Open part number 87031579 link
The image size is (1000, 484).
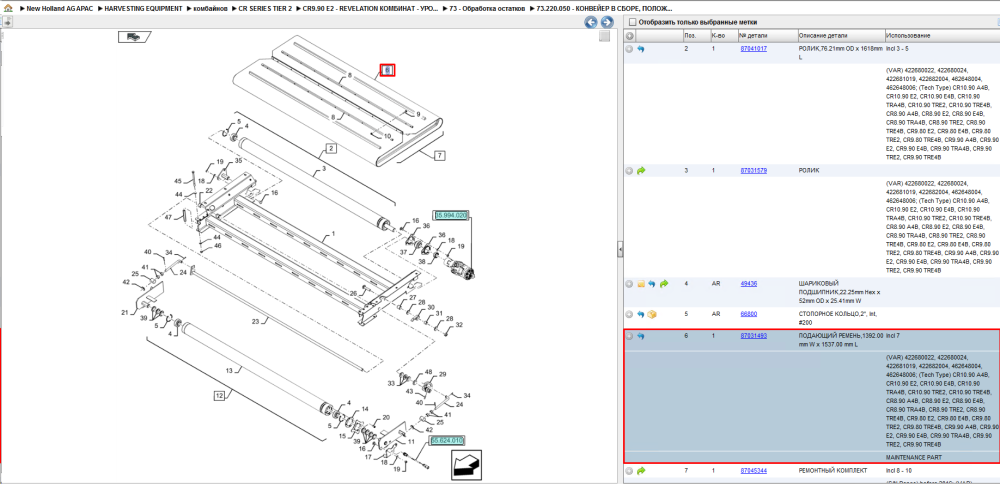point(753,170)
